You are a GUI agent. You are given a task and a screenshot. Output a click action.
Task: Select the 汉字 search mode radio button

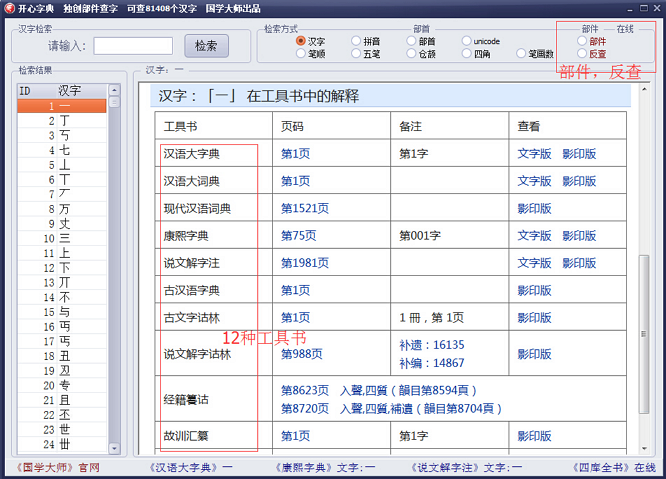[301, 41]
